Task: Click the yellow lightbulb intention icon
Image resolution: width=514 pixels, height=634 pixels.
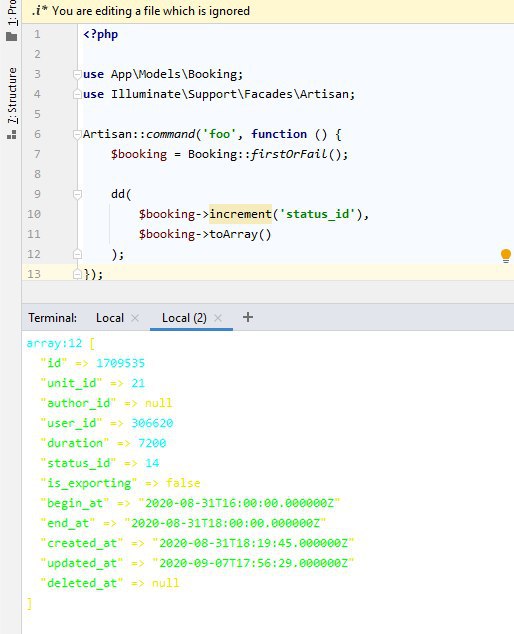Action: [506, 256]
